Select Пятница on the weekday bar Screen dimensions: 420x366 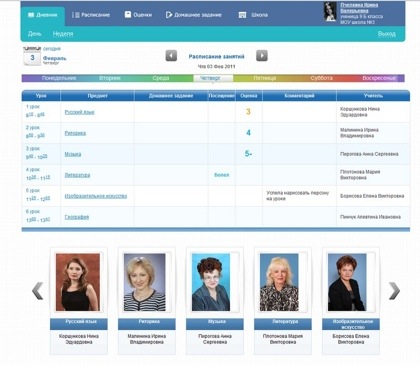click(265, 78)
